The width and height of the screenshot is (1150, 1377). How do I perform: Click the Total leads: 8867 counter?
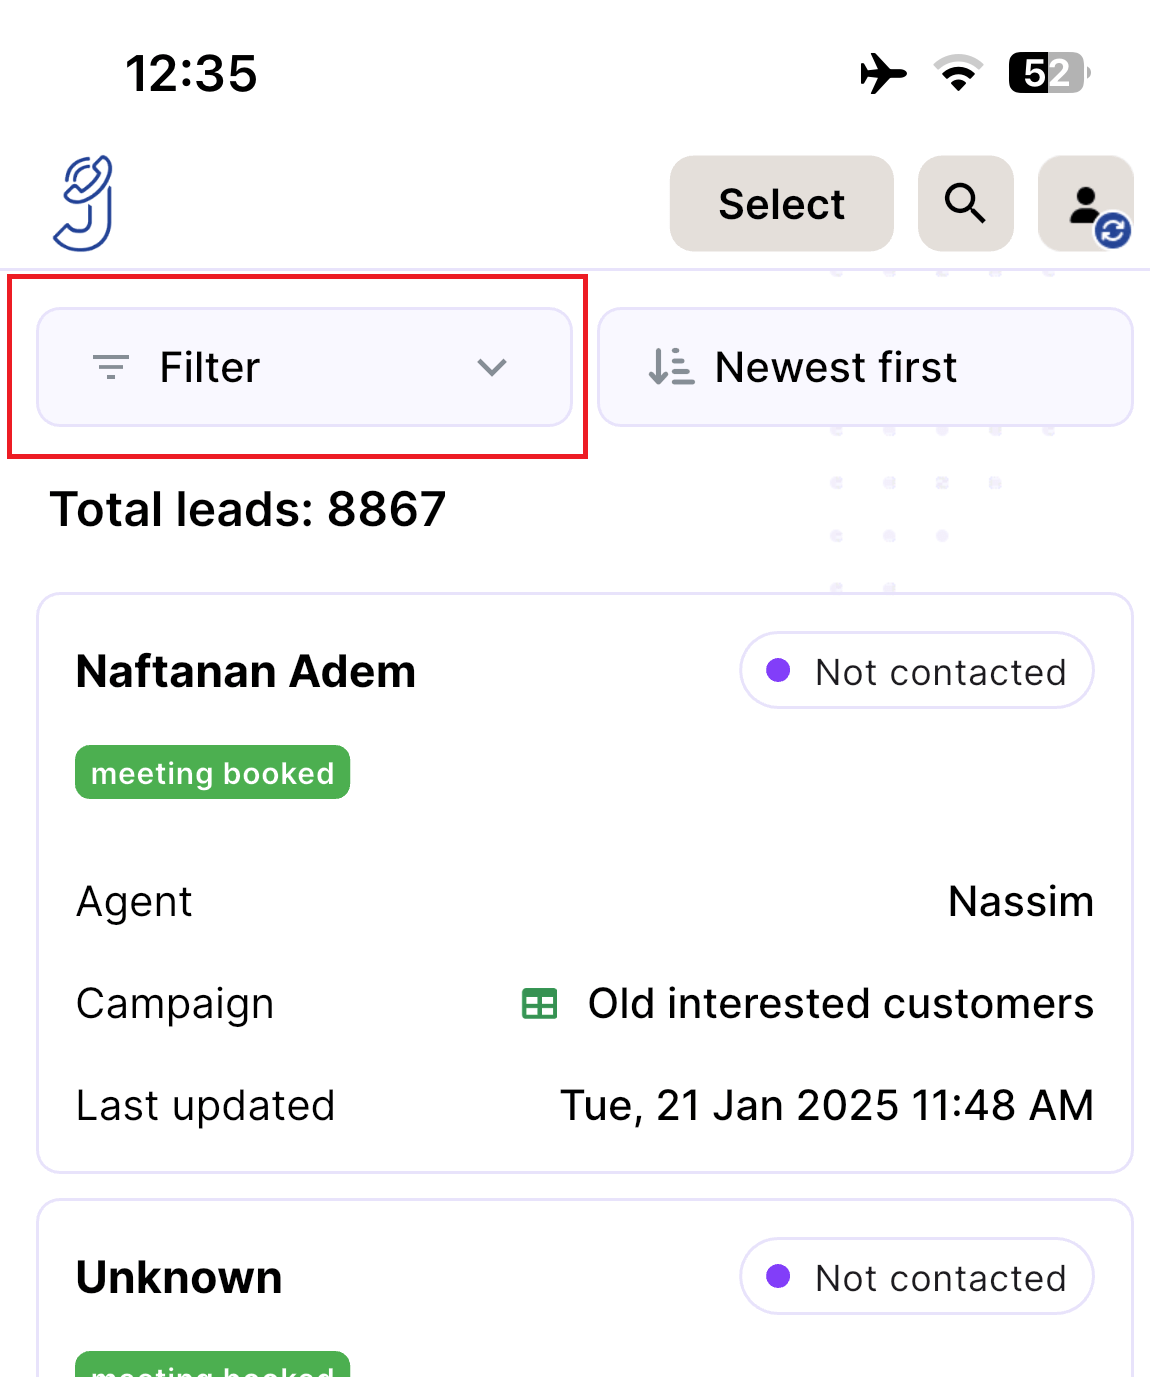[x=249, y=509]
